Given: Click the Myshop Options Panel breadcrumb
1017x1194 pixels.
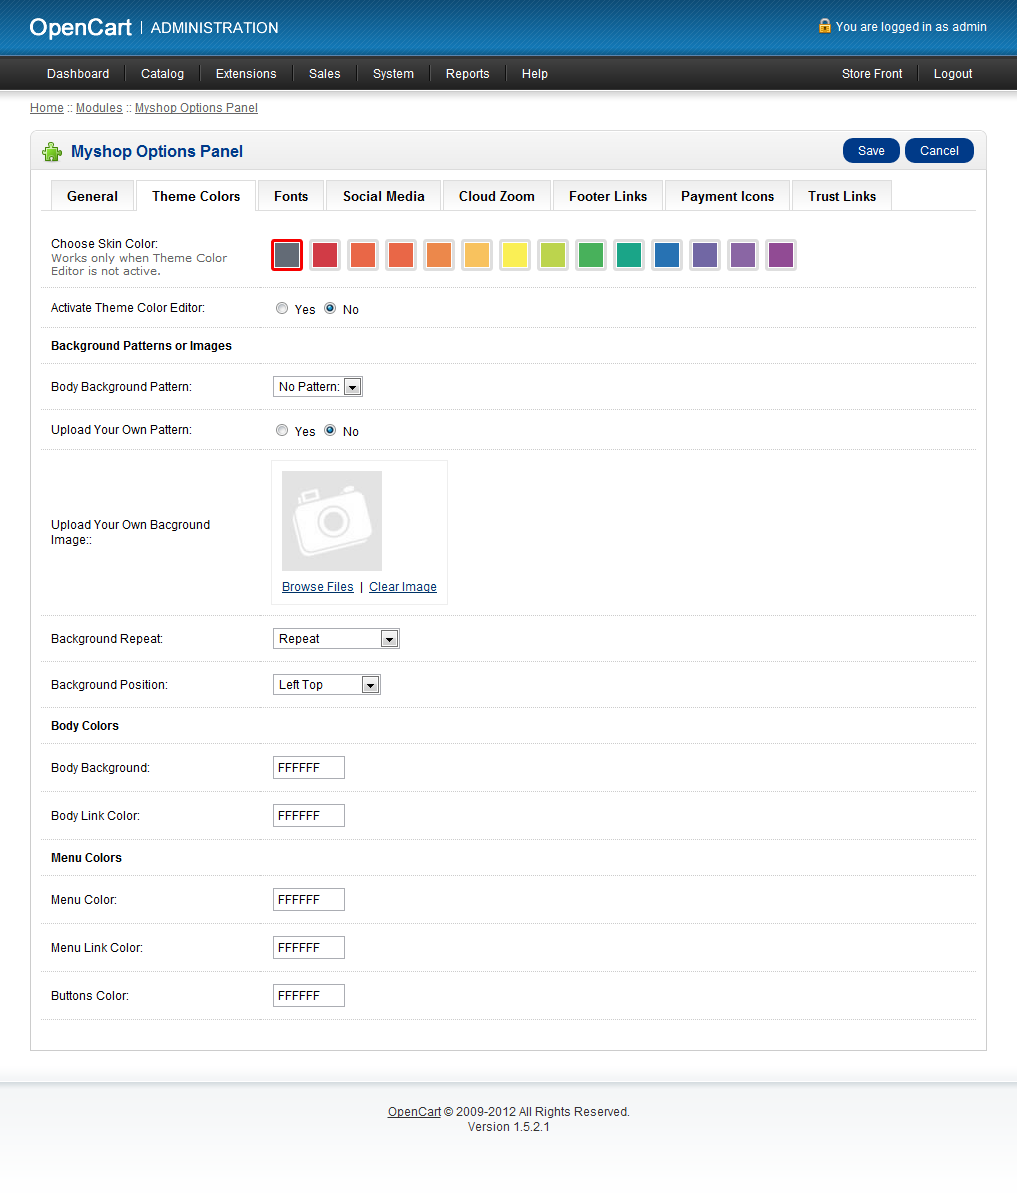Looking at the screenshot, I should [x=196, y=108].
